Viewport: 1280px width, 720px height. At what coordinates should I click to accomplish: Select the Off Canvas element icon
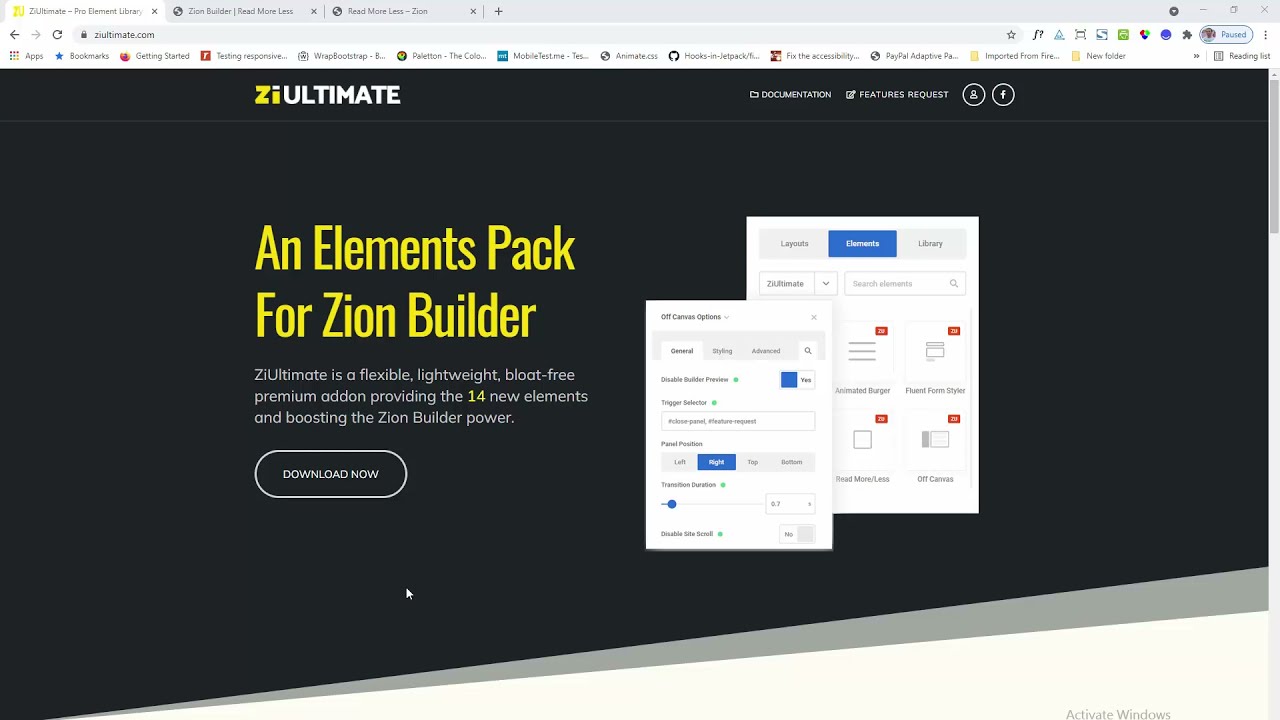pyautogui.click(x=935, y=440)
